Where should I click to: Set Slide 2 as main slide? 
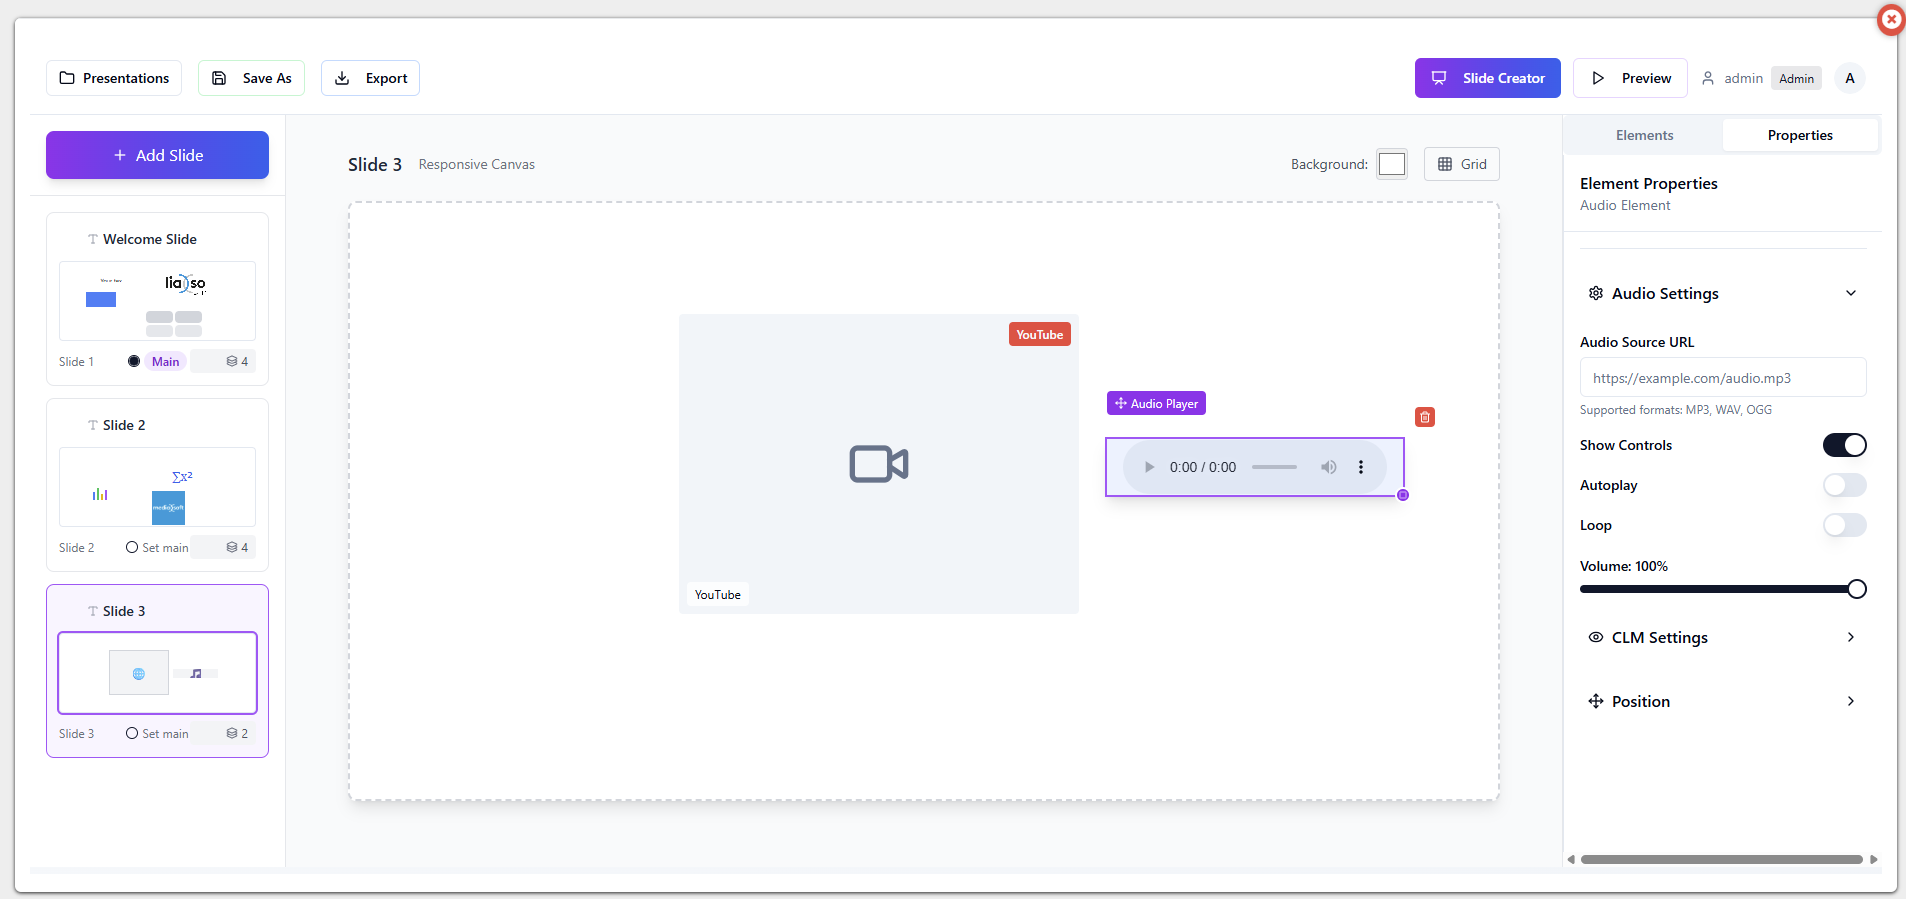(157, 547)
